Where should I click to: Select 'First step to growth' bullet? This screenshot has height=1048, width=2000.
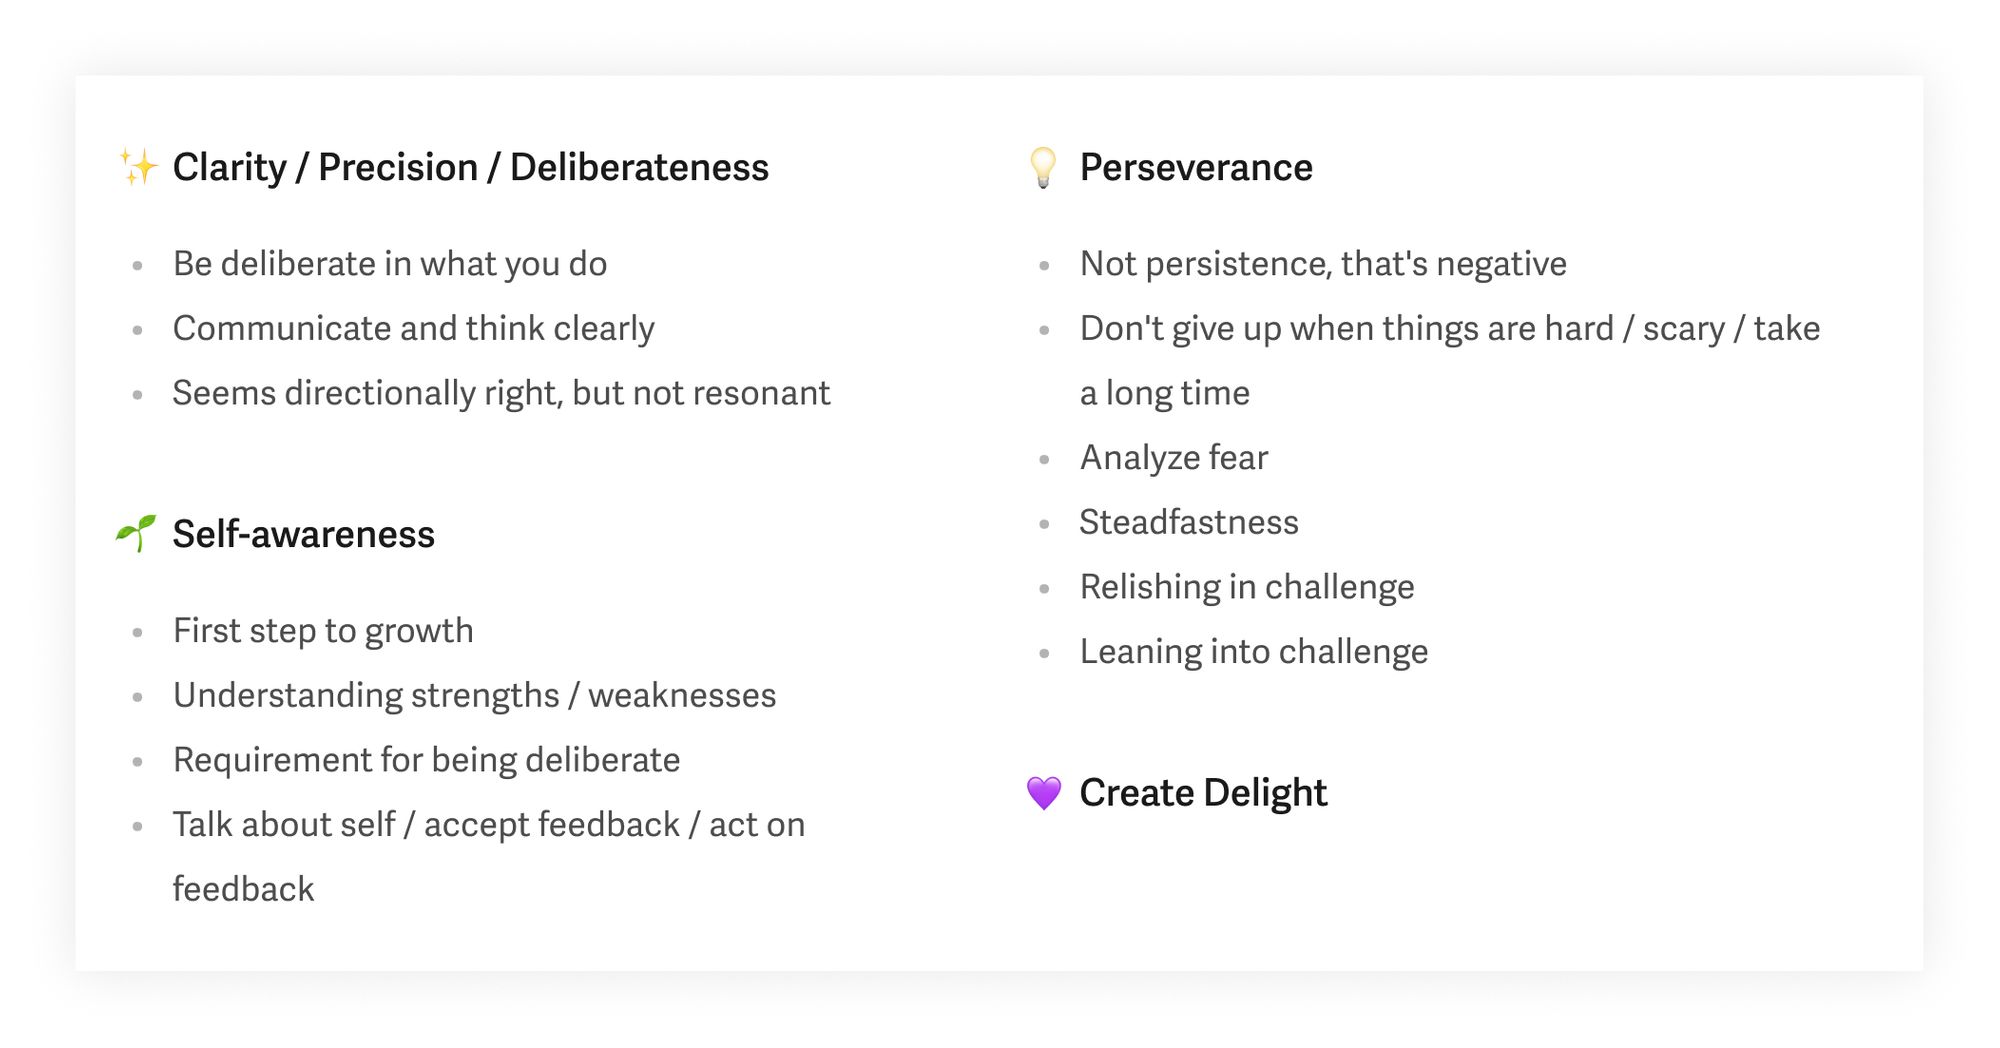pos(323,631)
